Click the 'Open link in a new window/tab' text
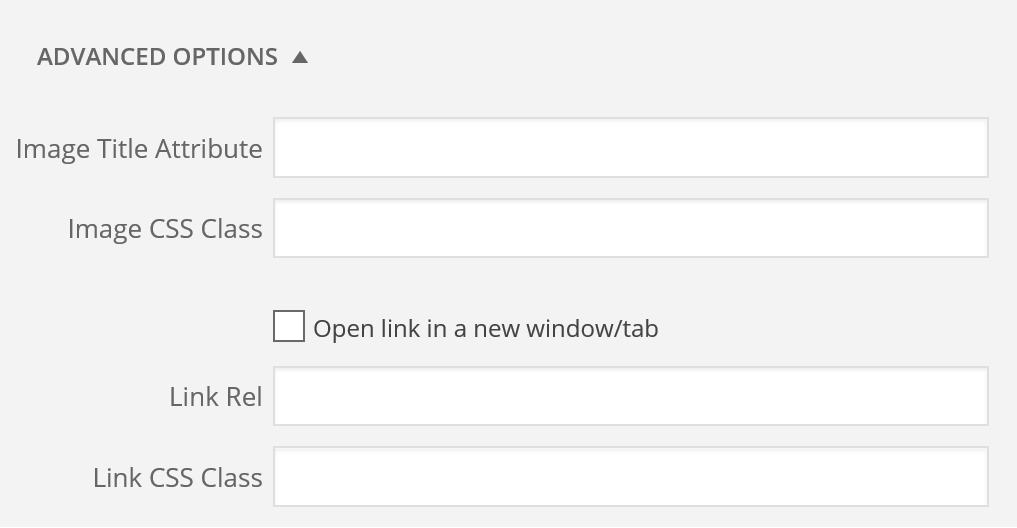This screenshot has height=528, width=1017. point(486,328)
